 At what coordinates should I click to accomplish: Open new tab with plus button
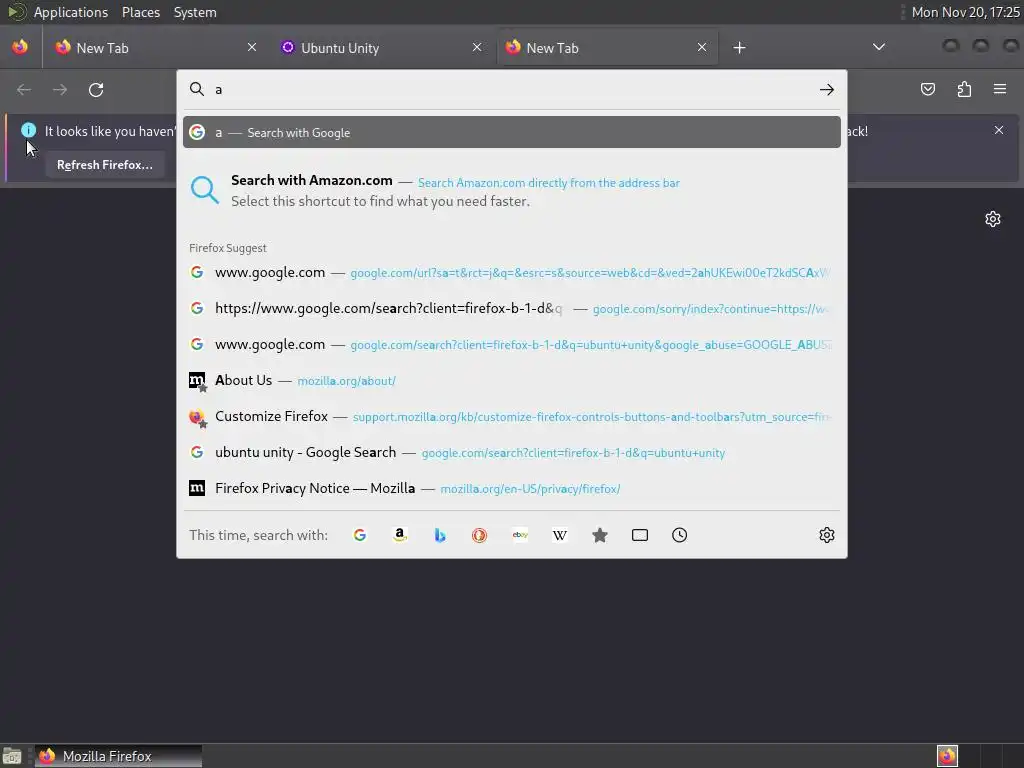[739, 48]
